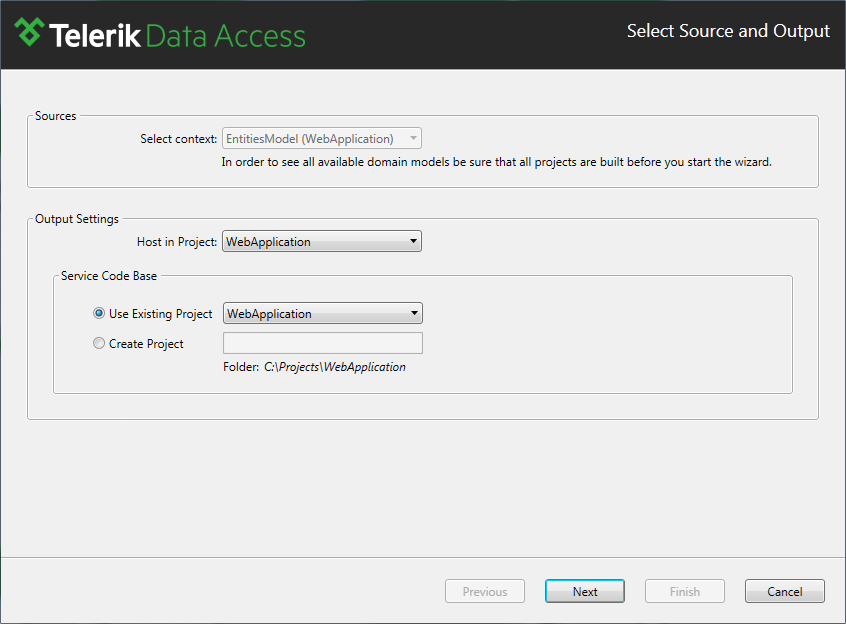The height and width of the screenshot is (624, 846).
Task: Click the Folder path C:\Projects\WebApplication text
Action: 335,367
